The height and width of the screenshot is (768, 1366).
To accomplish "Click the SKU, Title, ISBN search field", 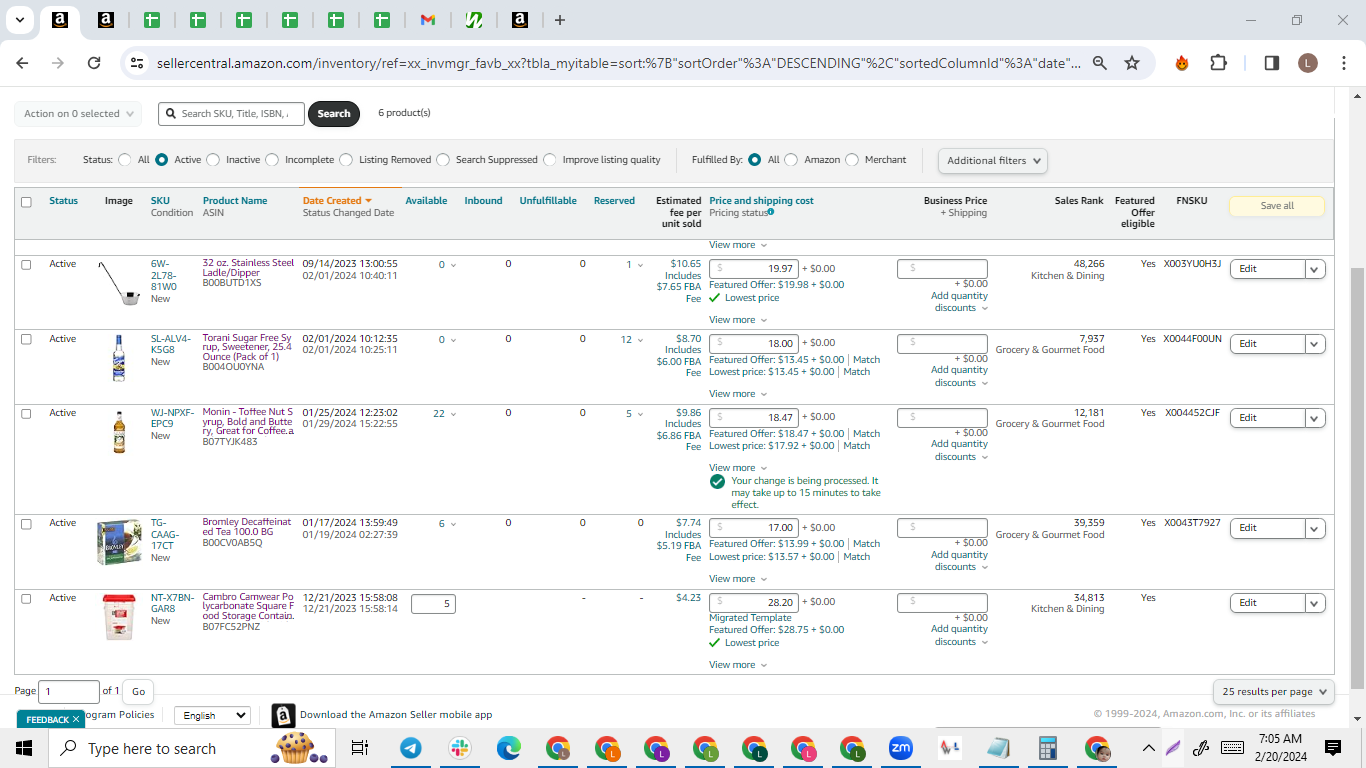I will coord(231,114).
